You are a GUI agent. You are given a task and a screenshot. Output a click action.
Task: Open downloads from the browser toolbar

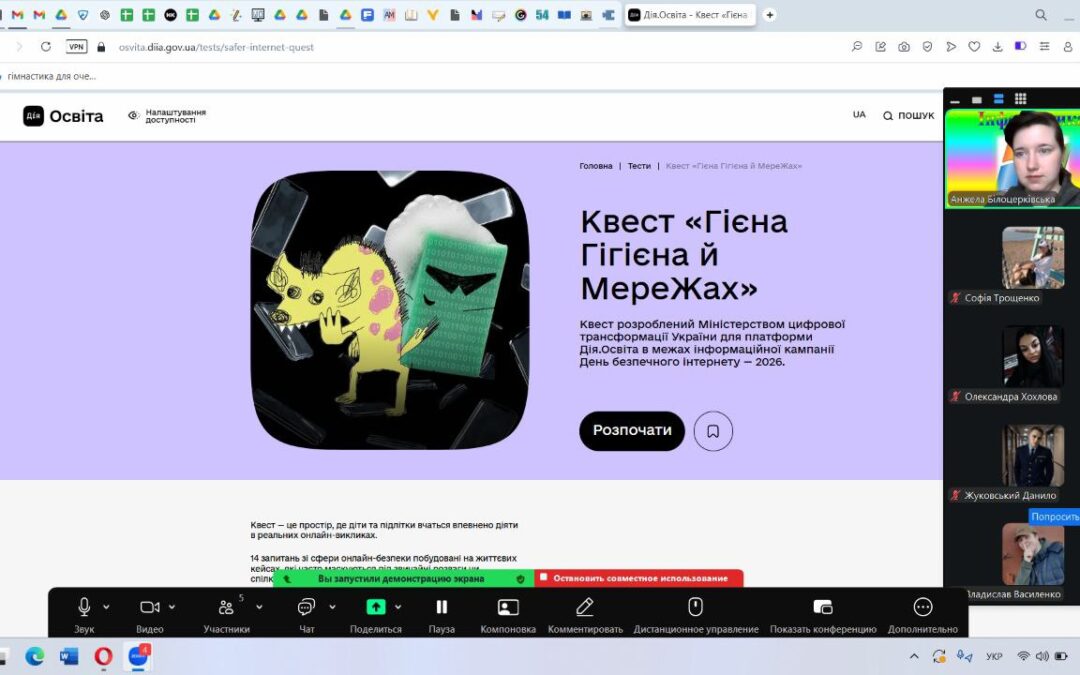point(998,46)
